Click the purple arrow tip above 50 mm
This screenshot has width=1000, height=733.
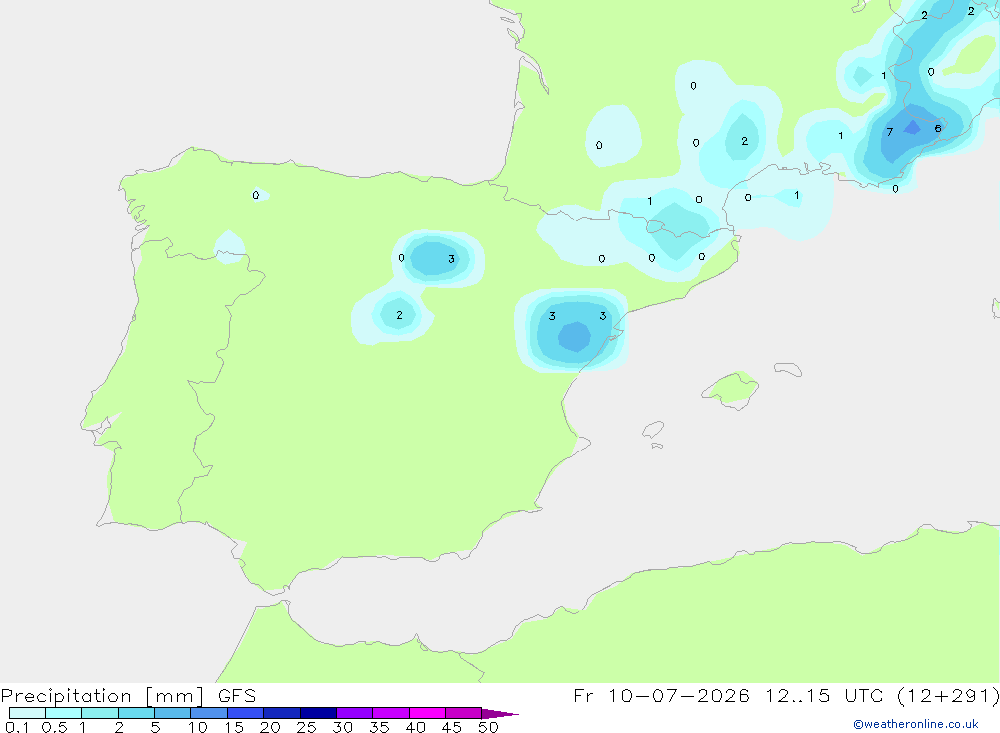click(x=500, y=713)
